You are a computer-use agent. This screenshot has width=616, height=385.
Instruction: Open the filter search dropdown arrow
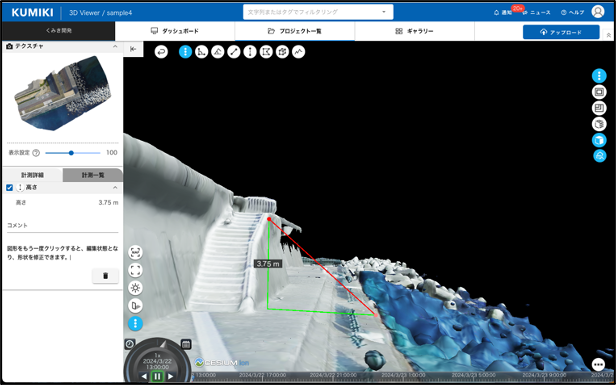(384, 12)
